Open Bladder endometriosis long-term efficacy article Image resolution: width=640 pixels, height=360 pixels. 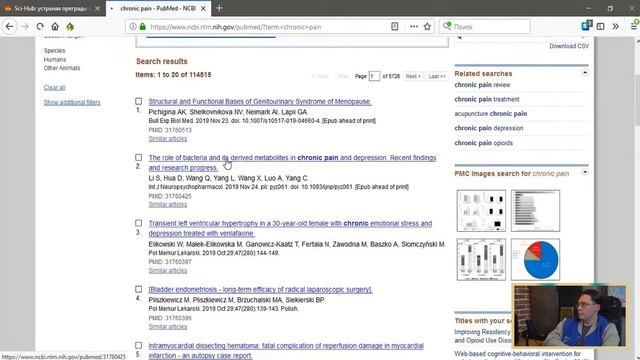point(260,290)
